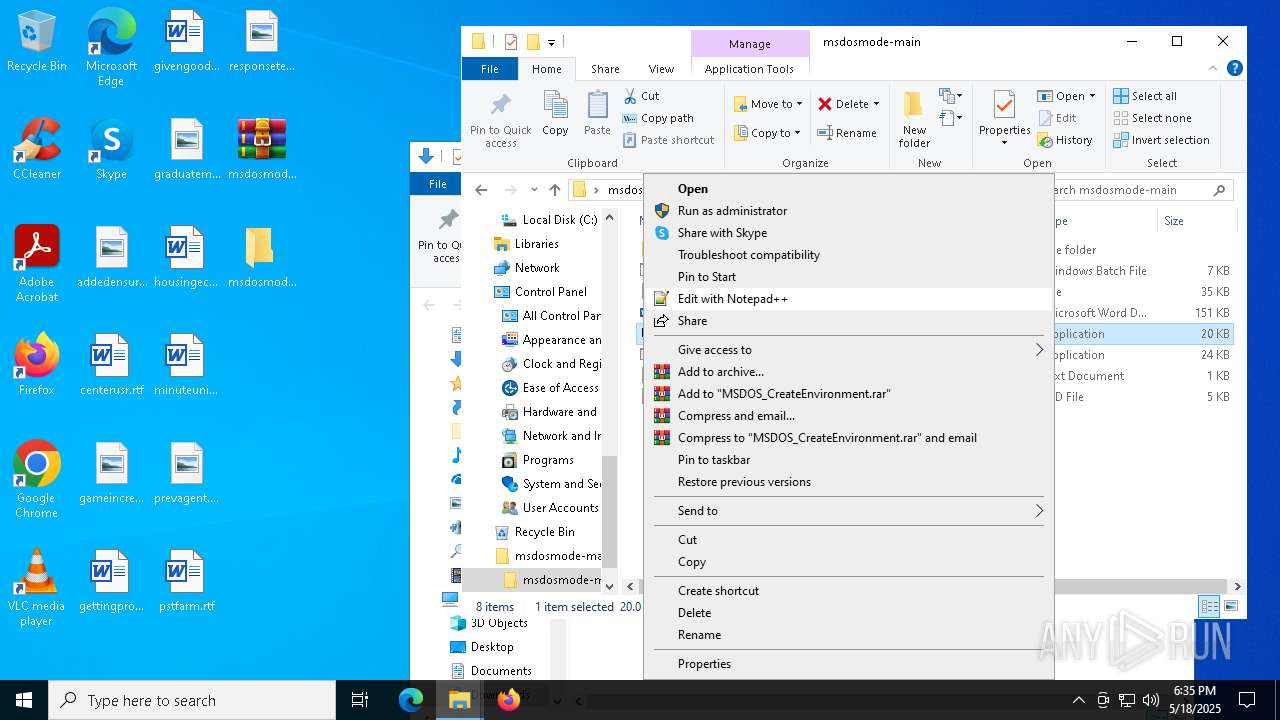Click the Up one level arrow
Viewport: 1280px width, 720px height.
554,190
